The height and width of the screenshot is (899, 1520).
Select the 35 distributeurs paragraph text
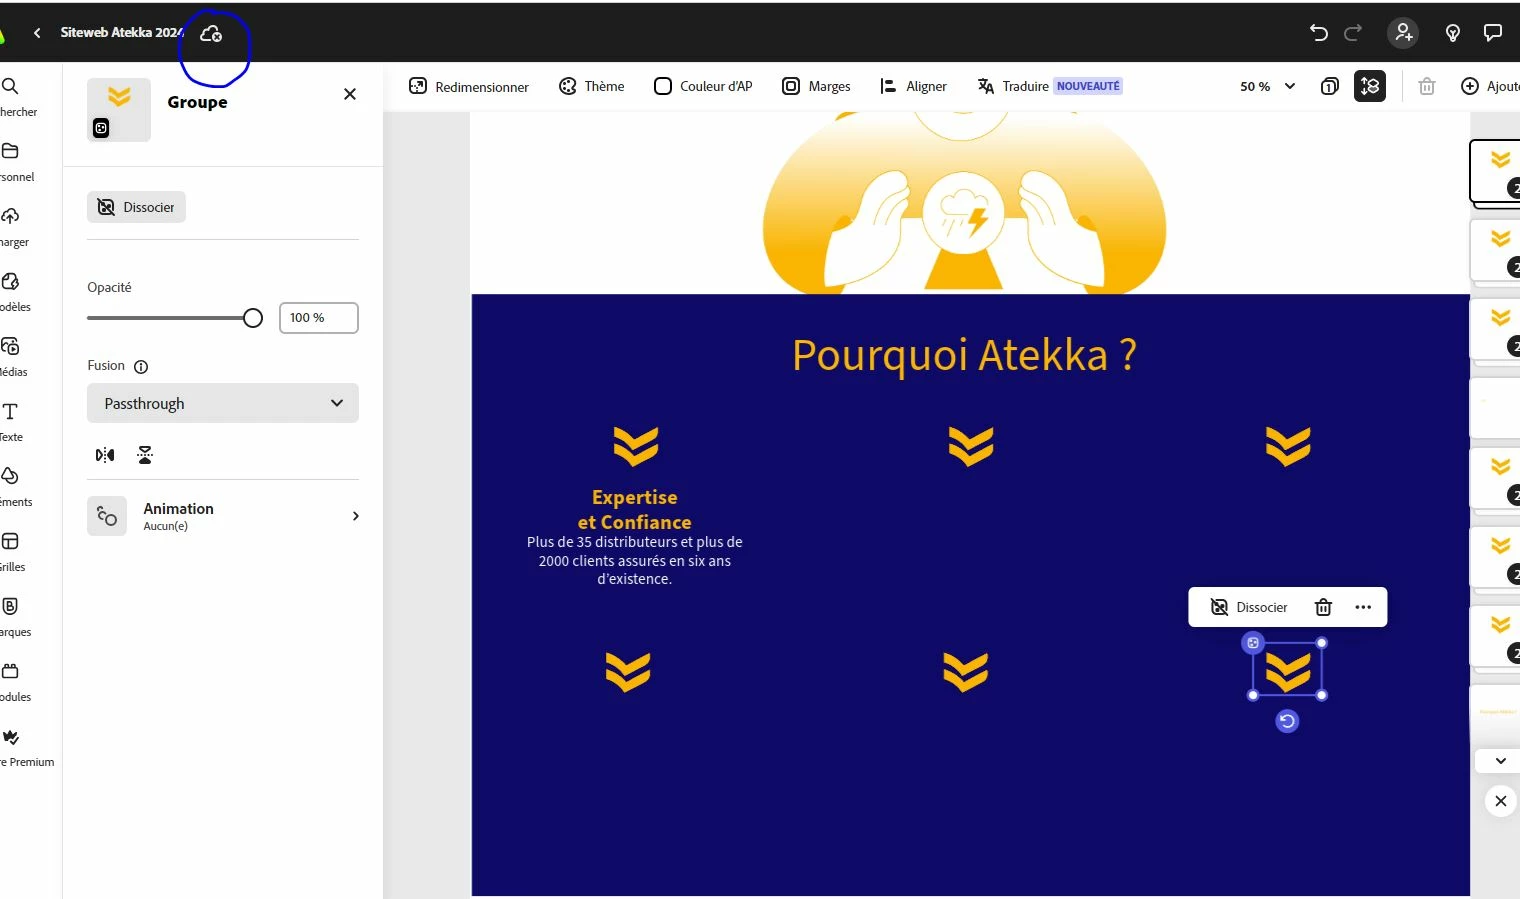635,560
